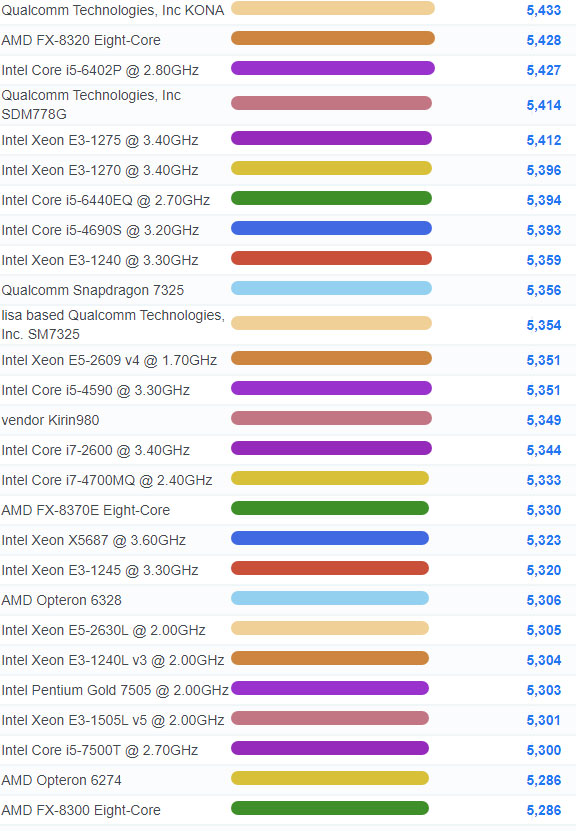Open the Qualcomm Technologies, Inc KONA entry
Viewport: 576px width, 831px height.
pyautogui.click(x=113, y=10)
